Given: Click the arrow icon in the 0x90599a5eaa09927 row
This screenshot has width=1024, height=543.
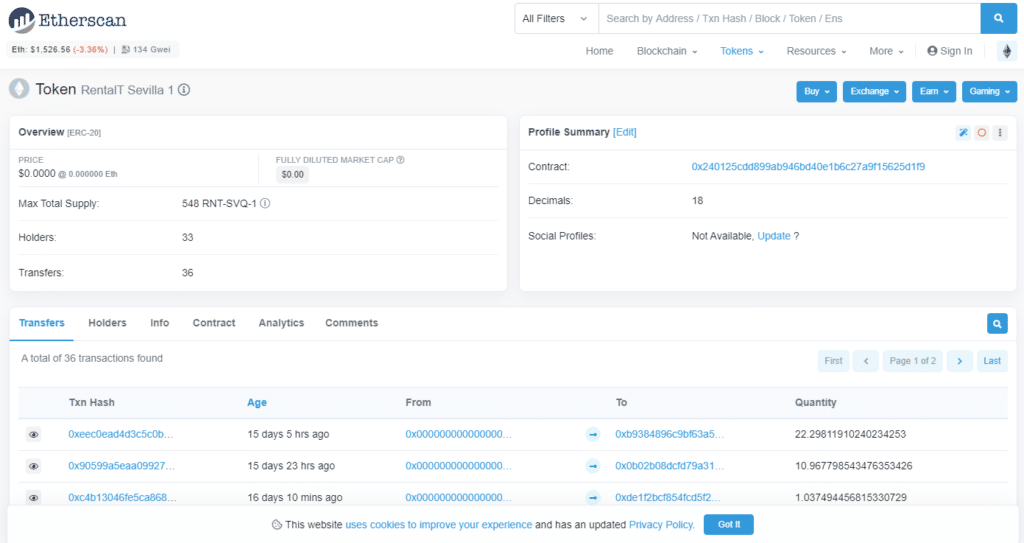Looking at the screenshot, I should [x=592, y=466].
